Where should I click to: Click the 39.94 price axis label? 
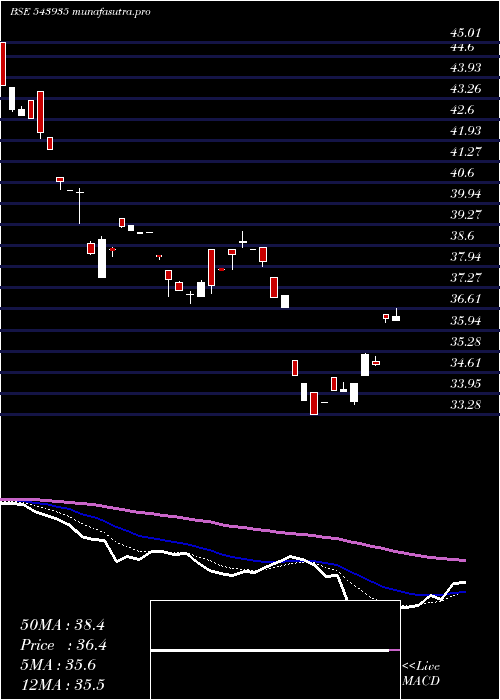click(x=465, y=194)
